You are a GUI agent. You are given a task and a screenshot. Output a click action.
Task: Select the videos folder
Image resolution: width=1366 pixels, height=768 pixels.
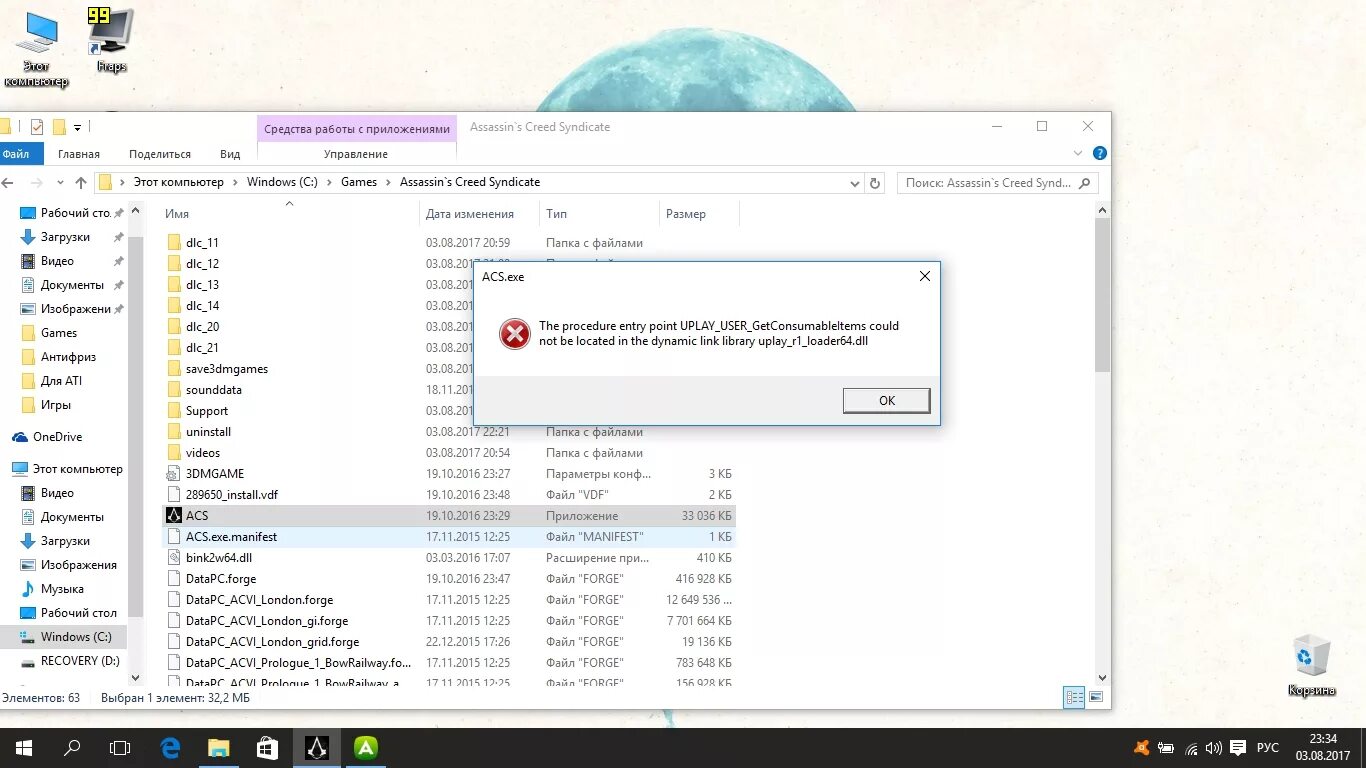203,453
